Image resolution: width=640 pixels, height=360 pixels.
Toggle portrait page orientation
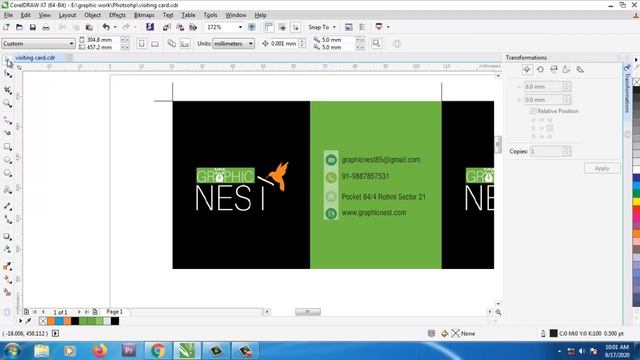[x=141, y=44]
